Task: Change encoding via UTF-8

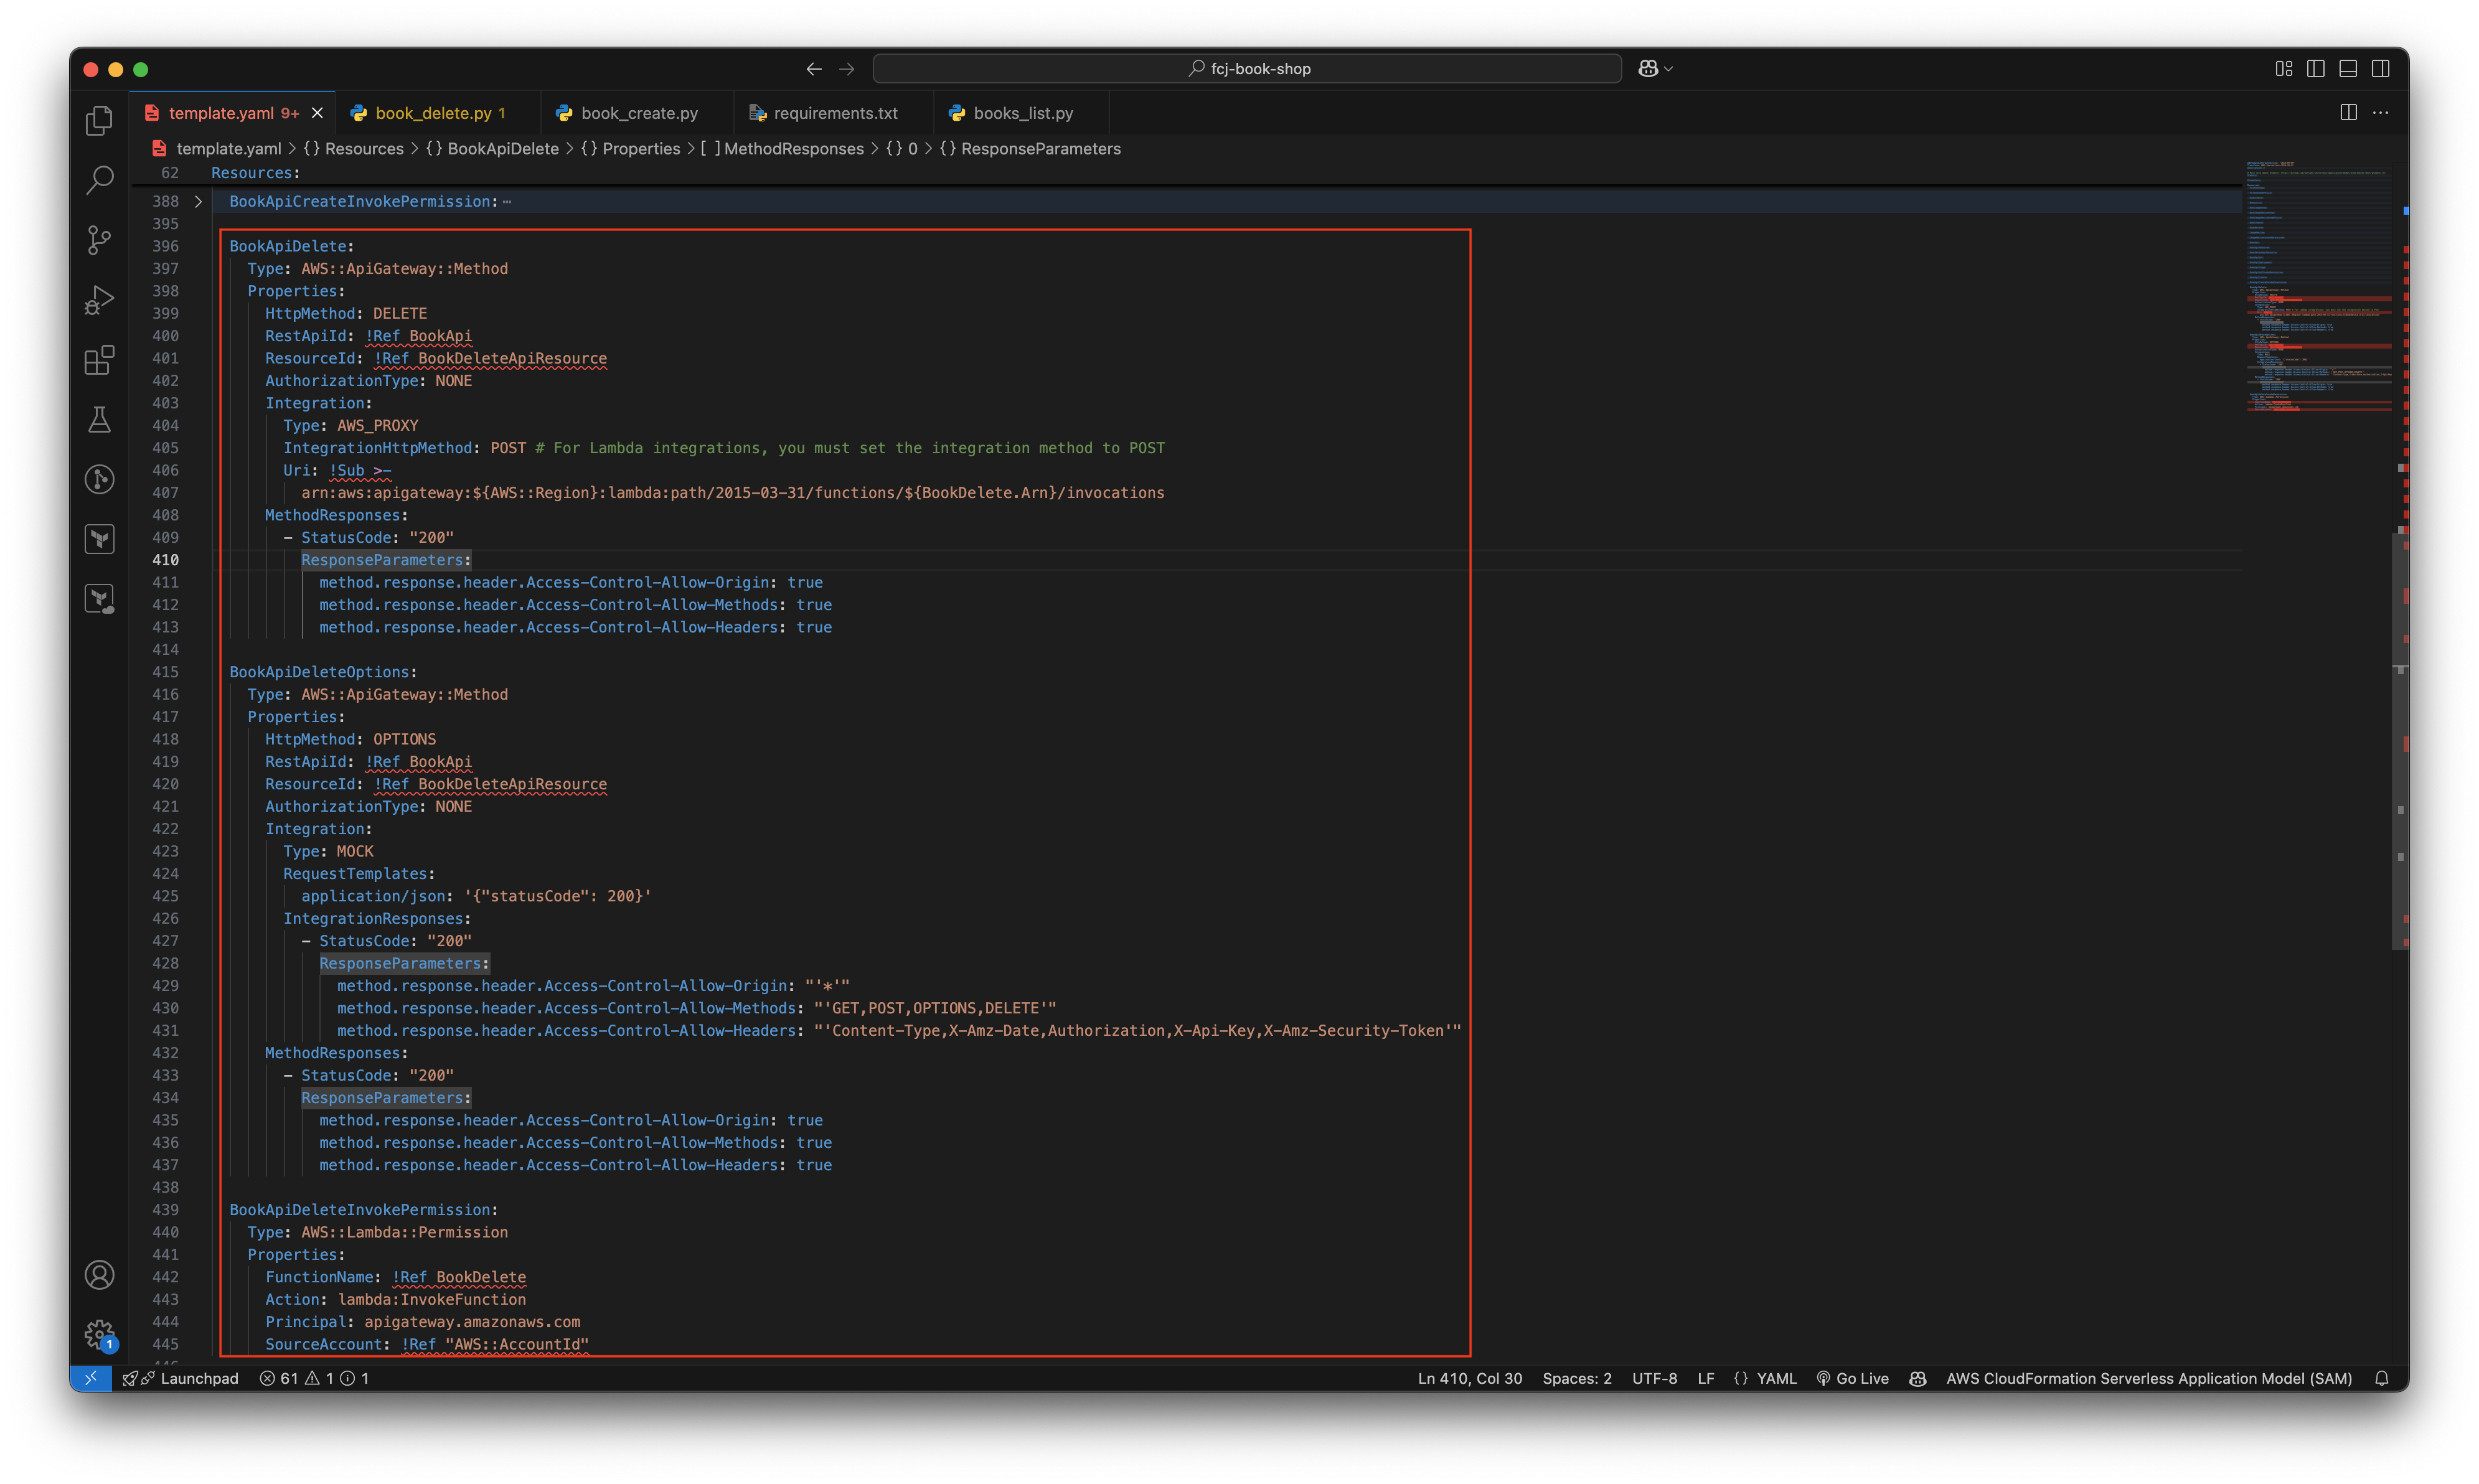Action: point(1655,1378)
